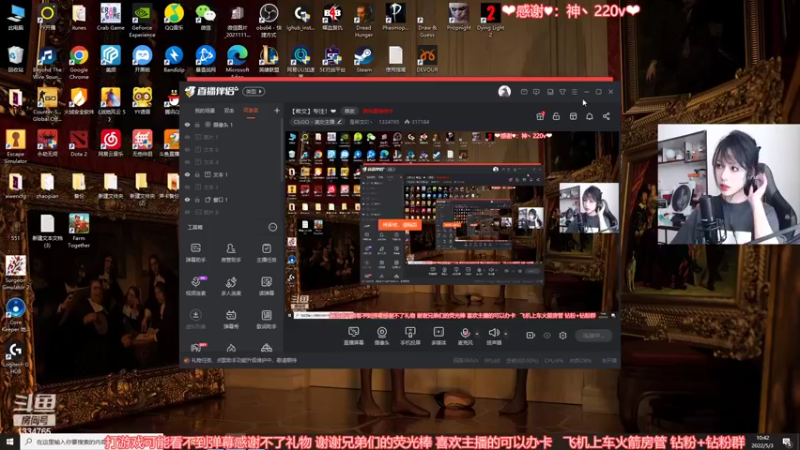Toggle preview visibility eye near settings gear
The width and height of the screenshot is (800, 450).
coord(547,335)
